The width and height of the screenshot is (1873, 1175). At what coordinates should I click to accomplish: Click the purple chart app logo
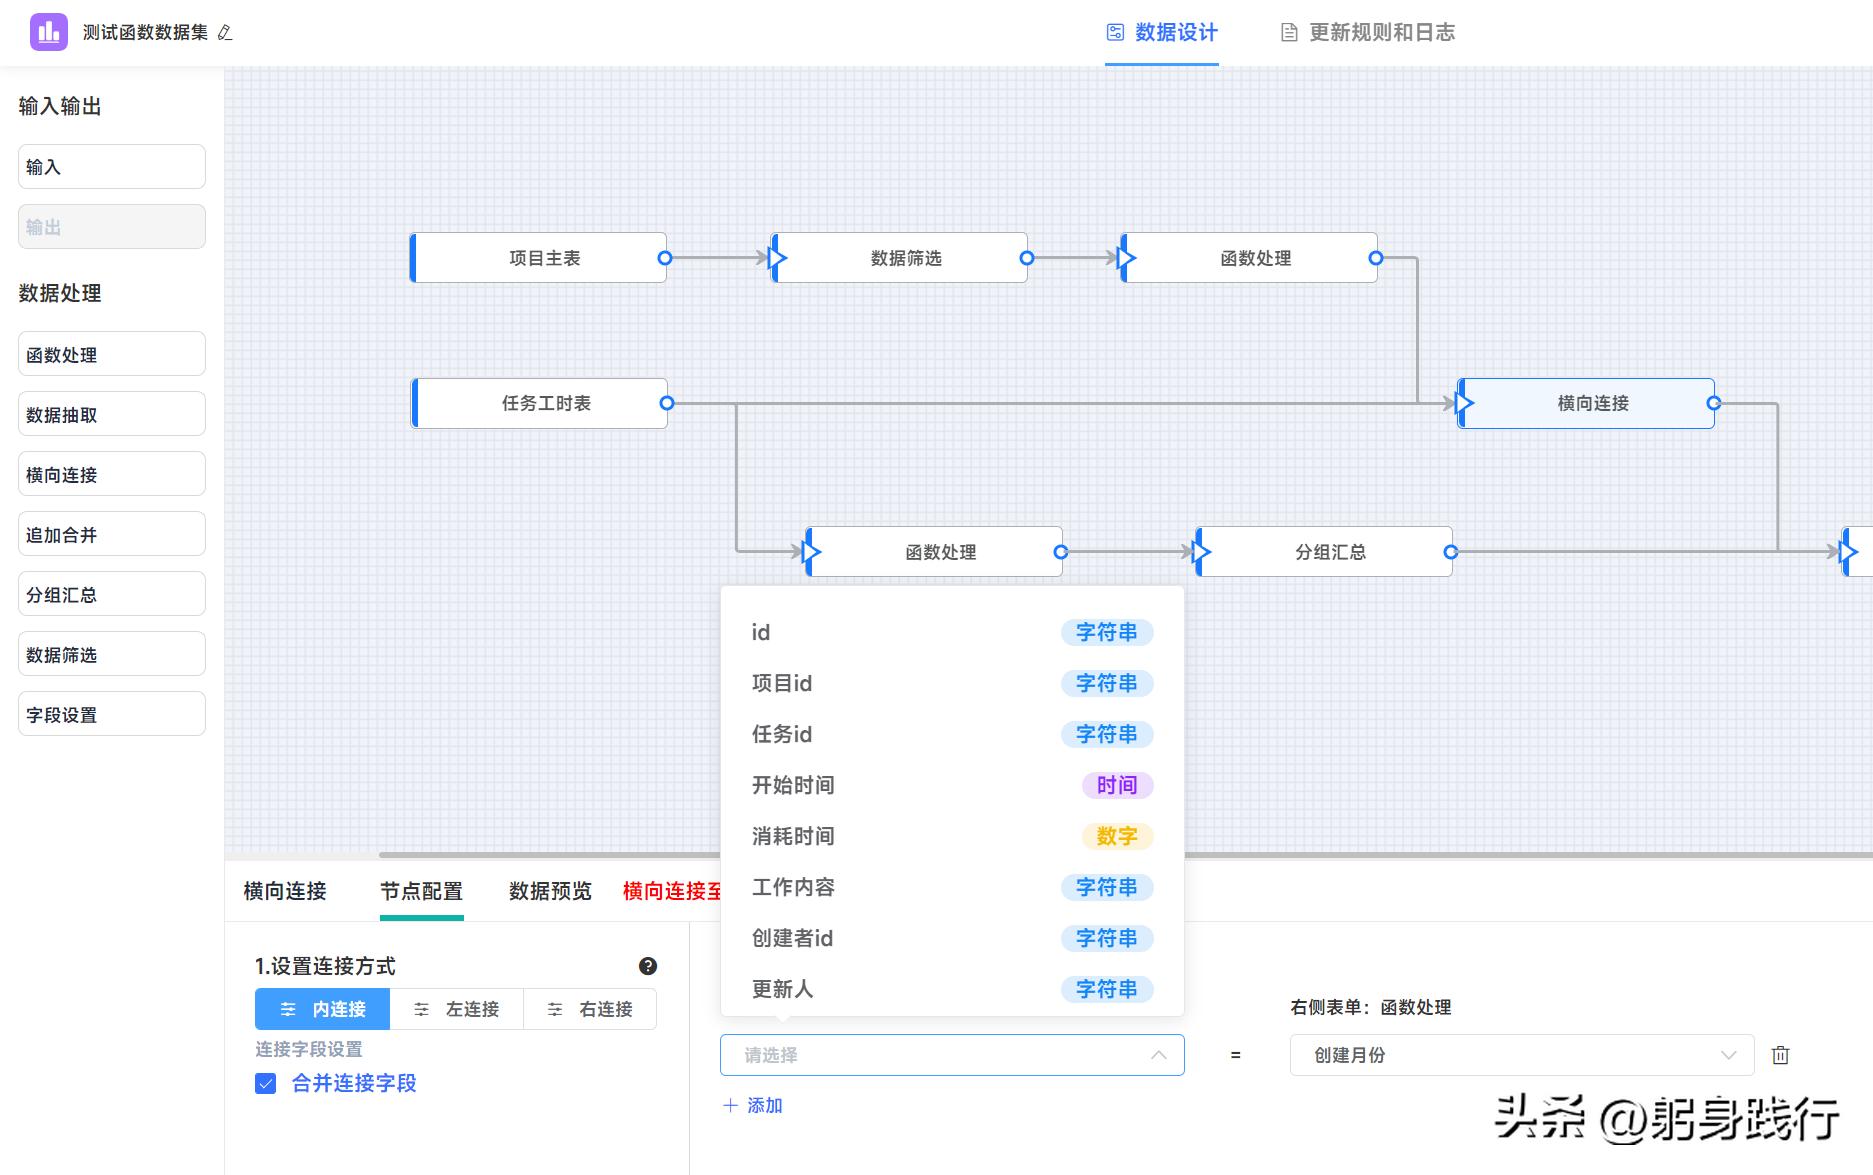[x=49, y=32]
